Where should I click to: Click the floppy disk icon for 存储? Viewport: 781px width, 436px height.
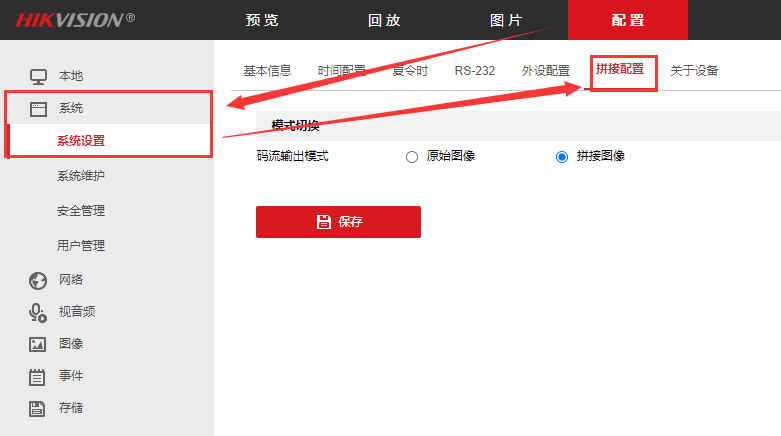click(38, 408)
